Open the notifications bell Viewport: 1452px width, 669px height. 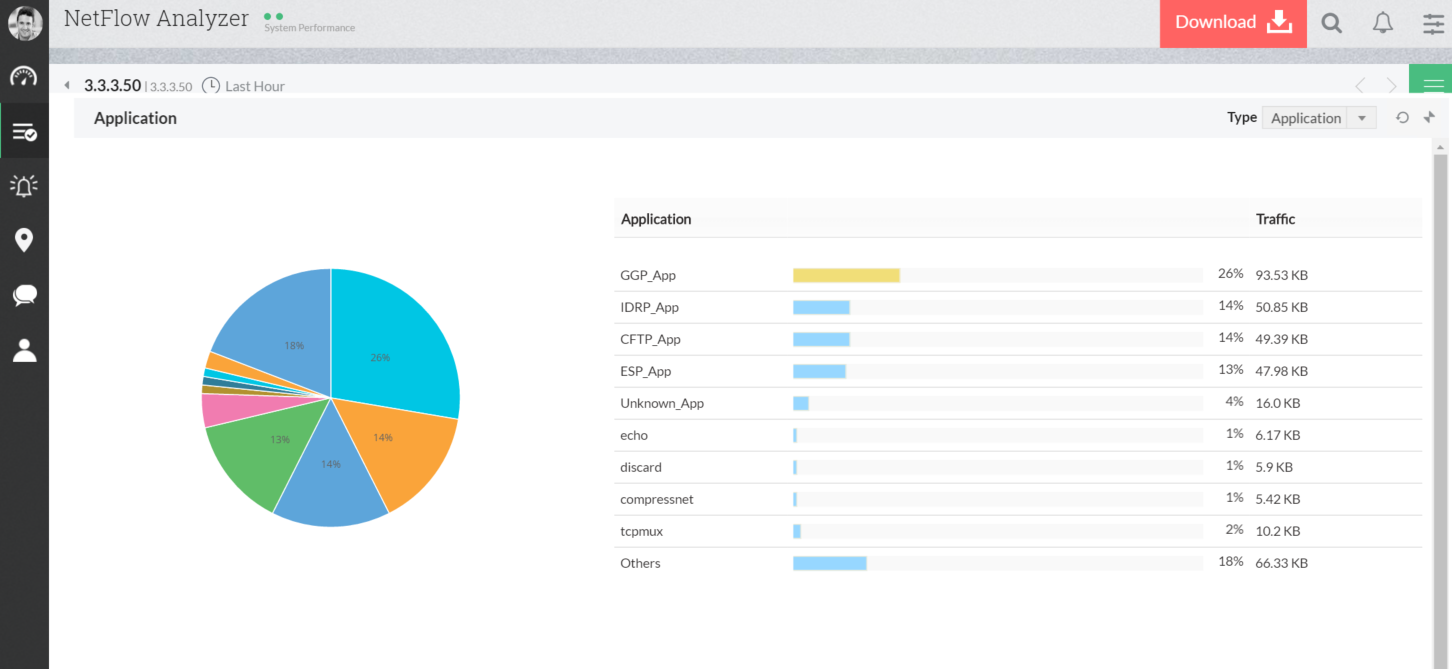point(1383,23)
